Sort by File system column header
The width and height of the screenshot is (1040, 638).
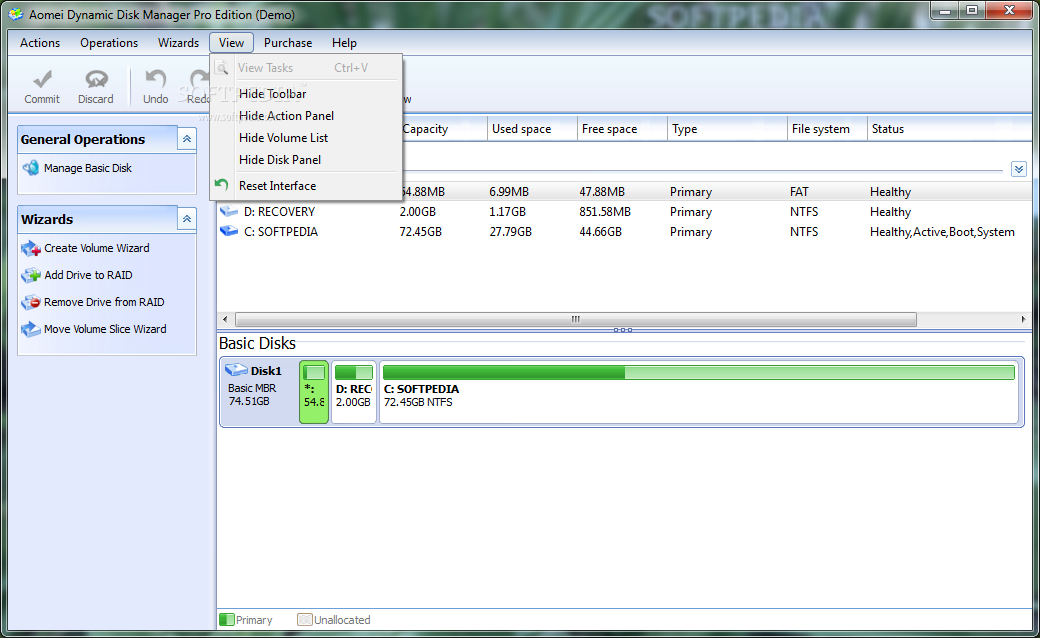pos(827,129)
